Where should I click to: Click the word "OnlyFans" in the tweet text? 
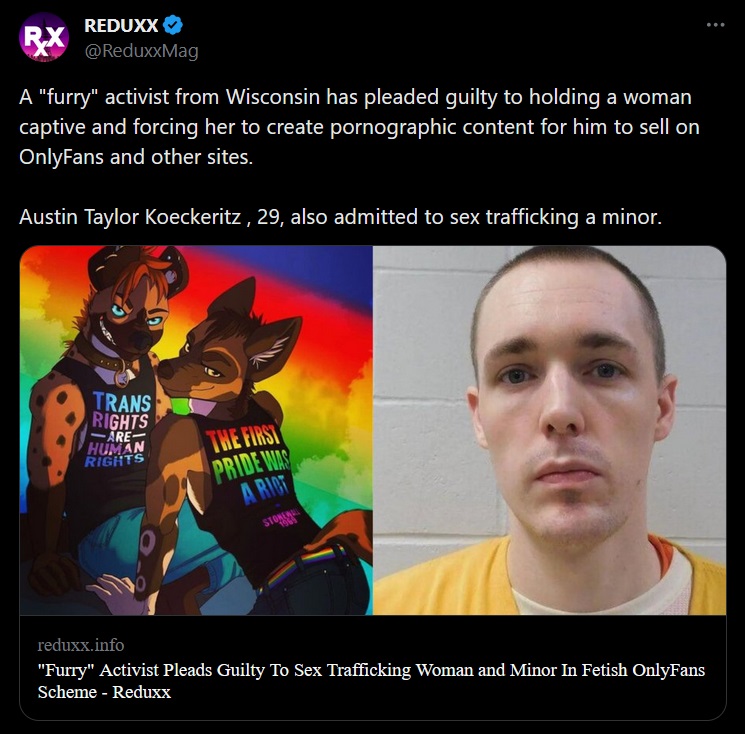point(61,157)
